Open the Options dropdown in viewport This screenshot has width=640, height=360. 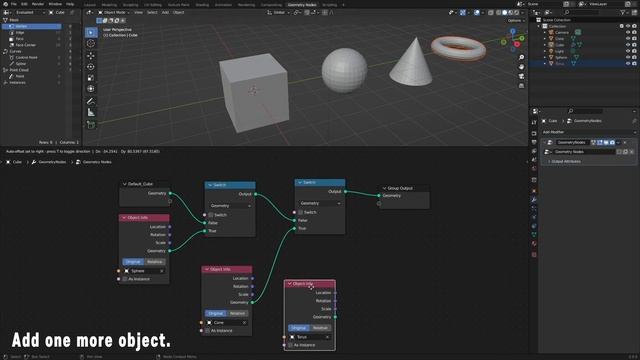point(516,20)
